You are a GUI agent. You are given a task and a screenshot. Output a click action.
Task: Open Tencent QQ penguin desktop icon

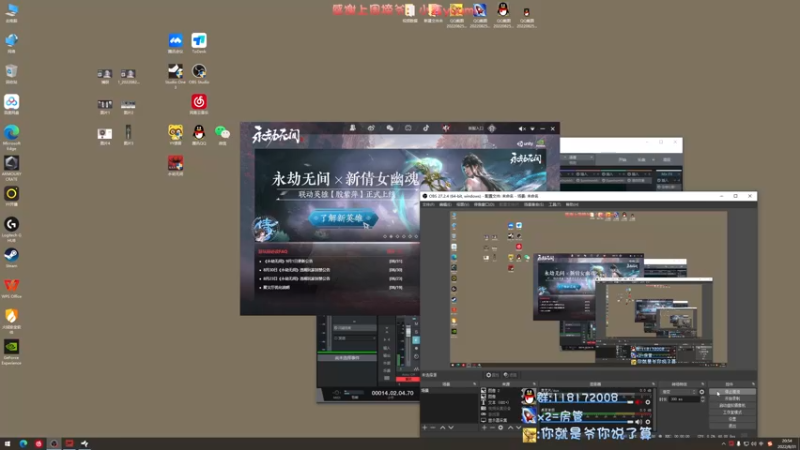pyautogui.click(x=199, y=135)
